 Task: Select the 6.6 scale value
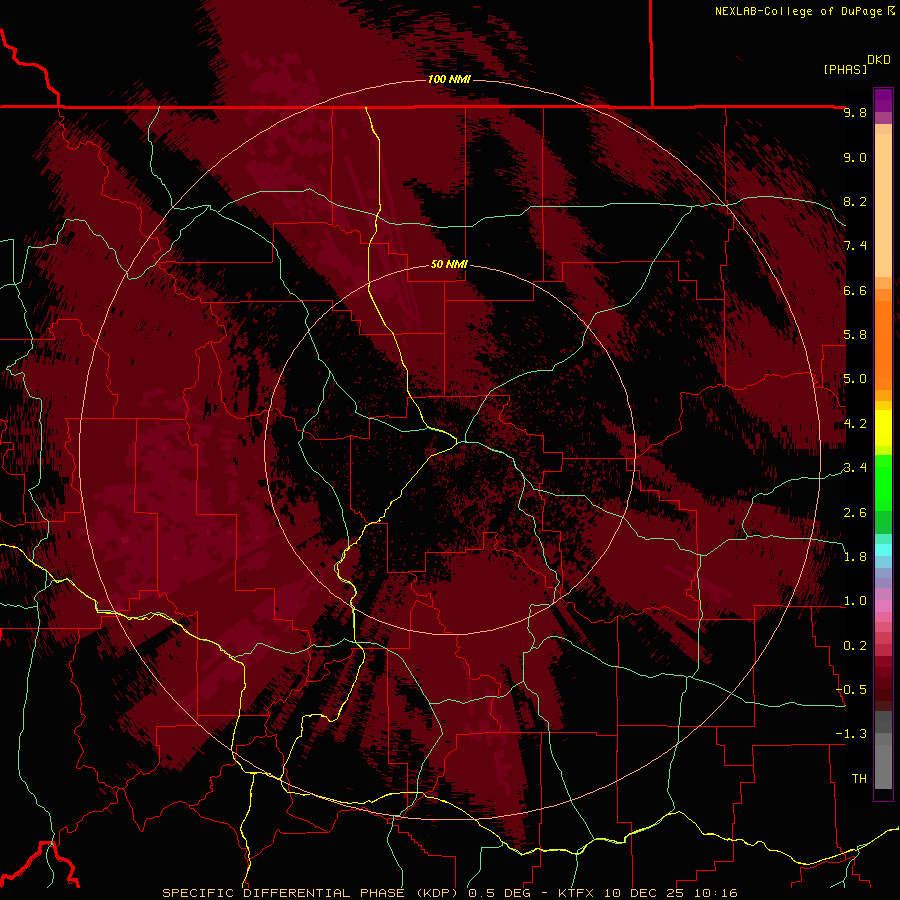855,290
